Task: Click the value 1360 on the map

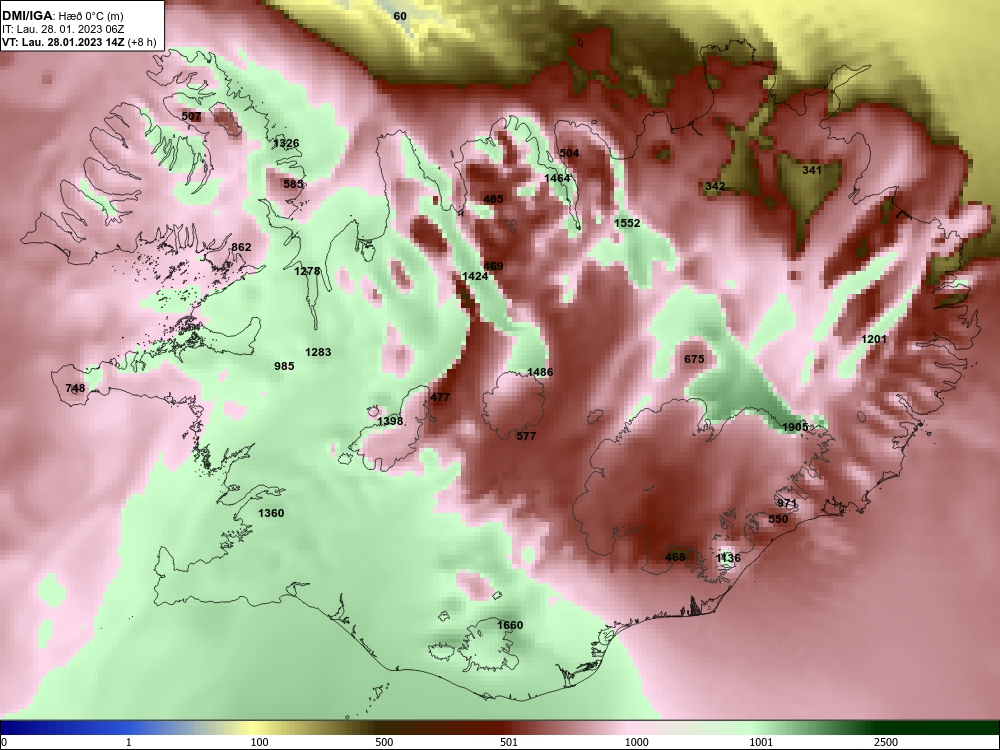Action: pos(271,513)
